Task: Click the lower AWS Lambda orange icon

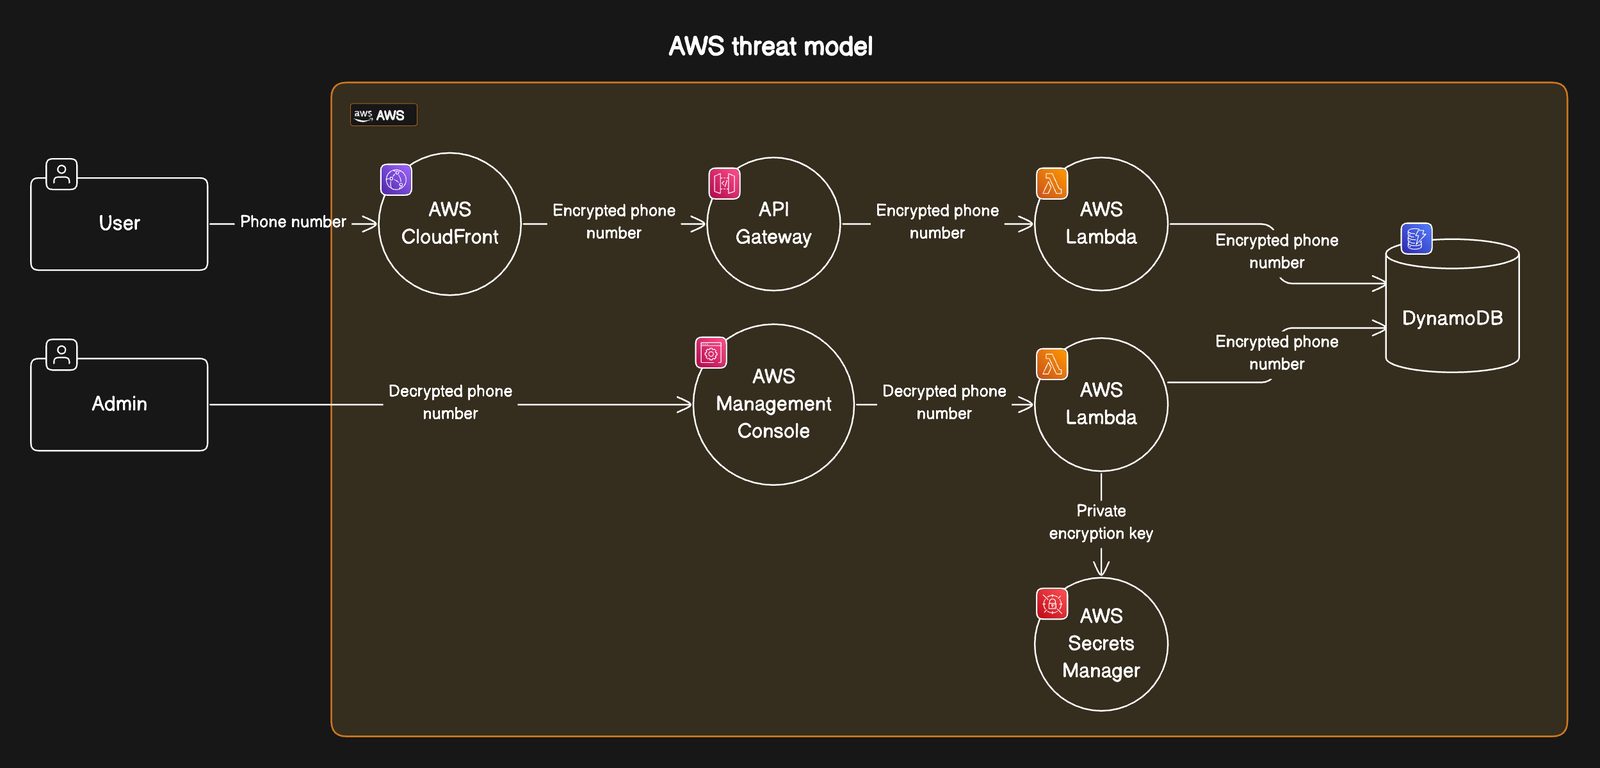Action: click(x=1052, y=364)
